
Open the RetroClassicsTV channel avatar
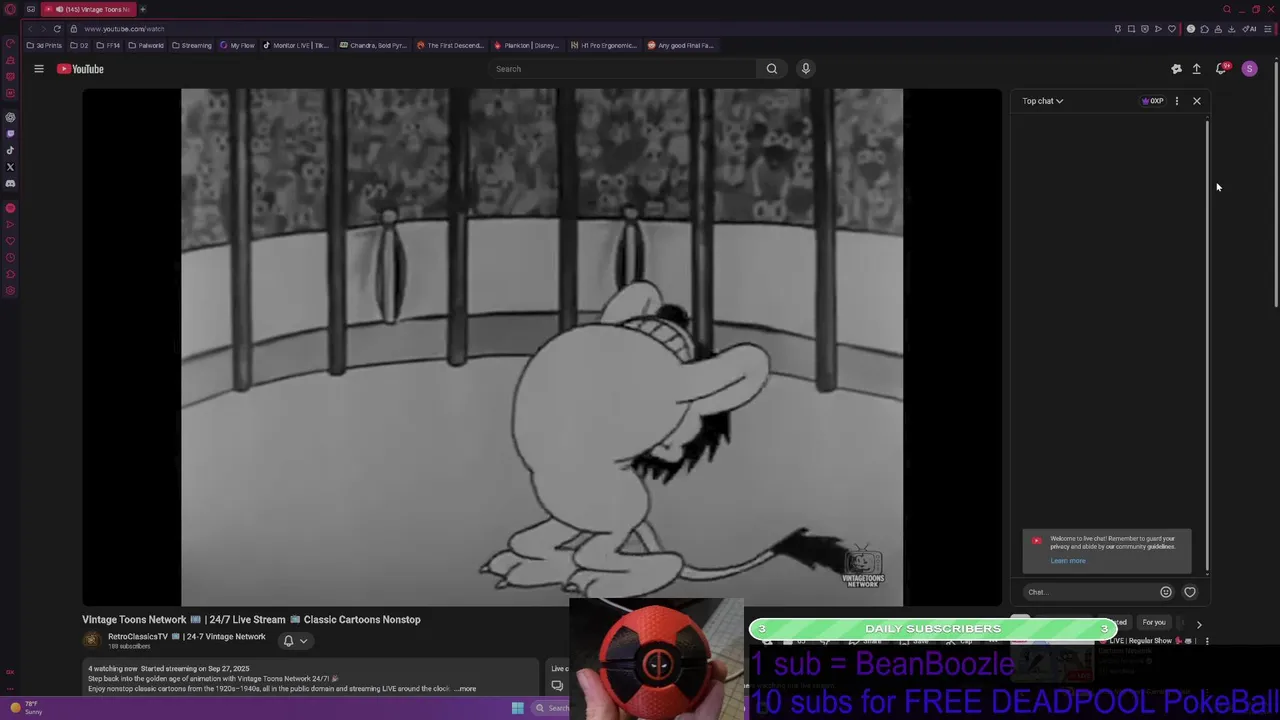tap(92, 641)
